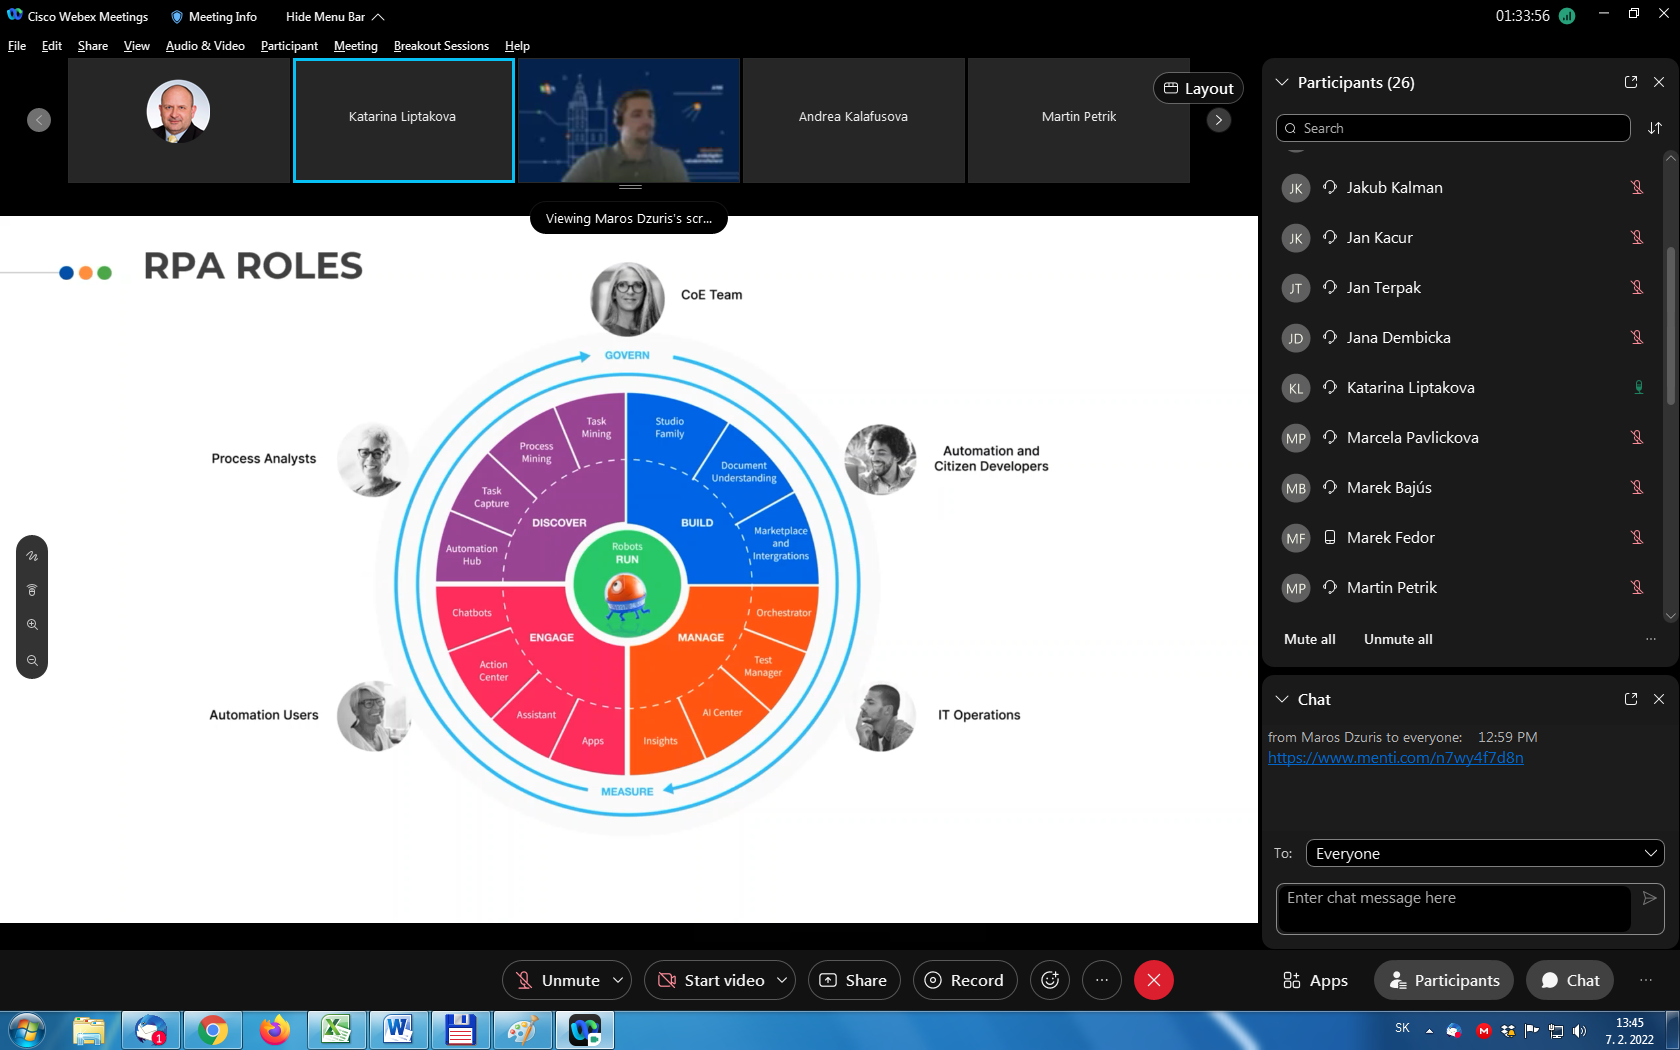Click the zoom in magnifier icon
The height and width of the screenshot is (1050, 1680).
[x=32, y=625]
